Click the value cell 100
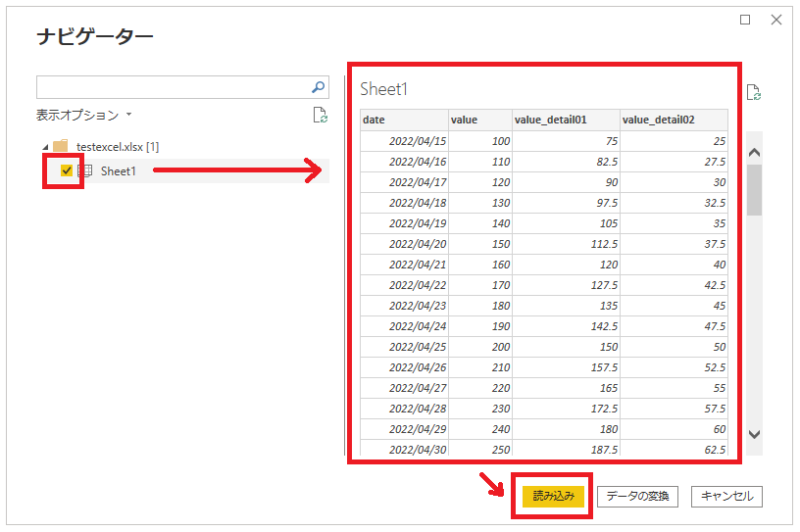 coord(480,141)
